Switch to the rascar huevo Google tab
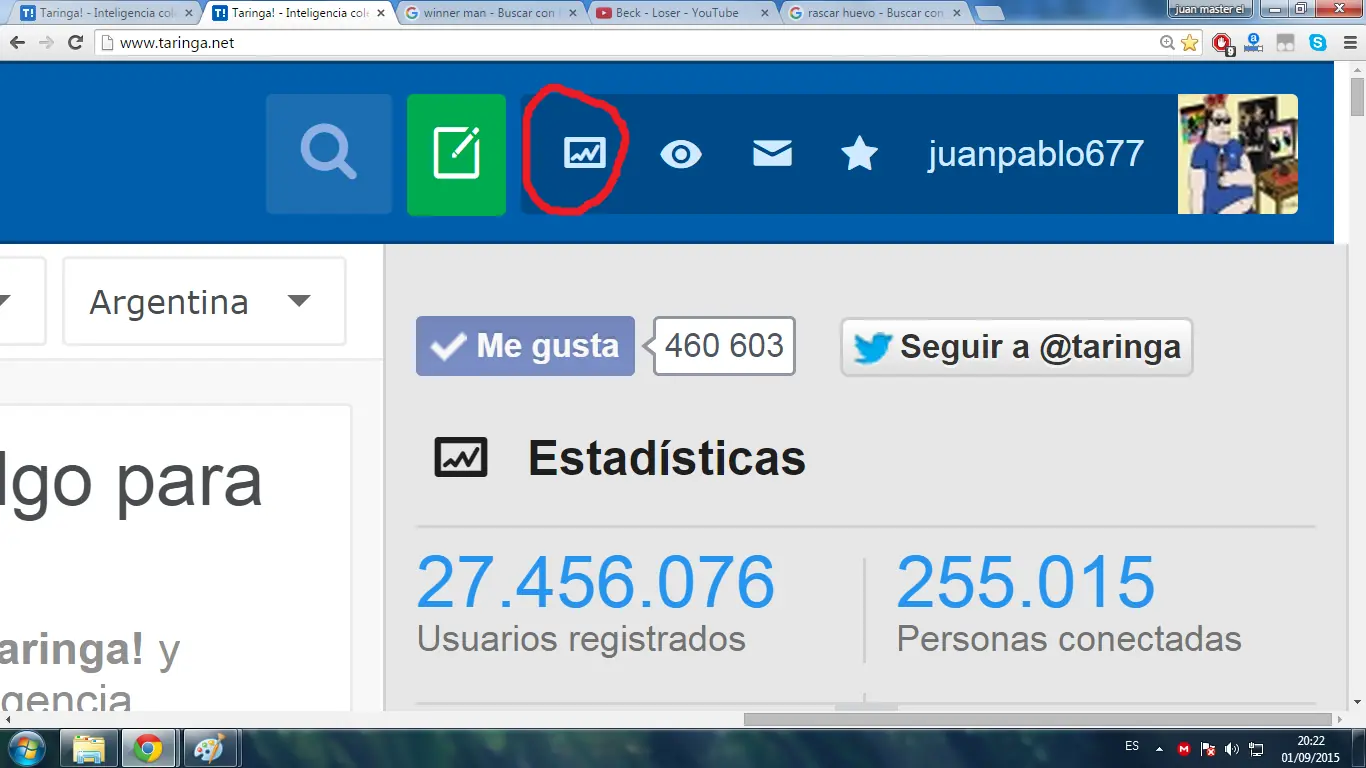Viewport: 1366px width, 768px height. coord(873,13)
